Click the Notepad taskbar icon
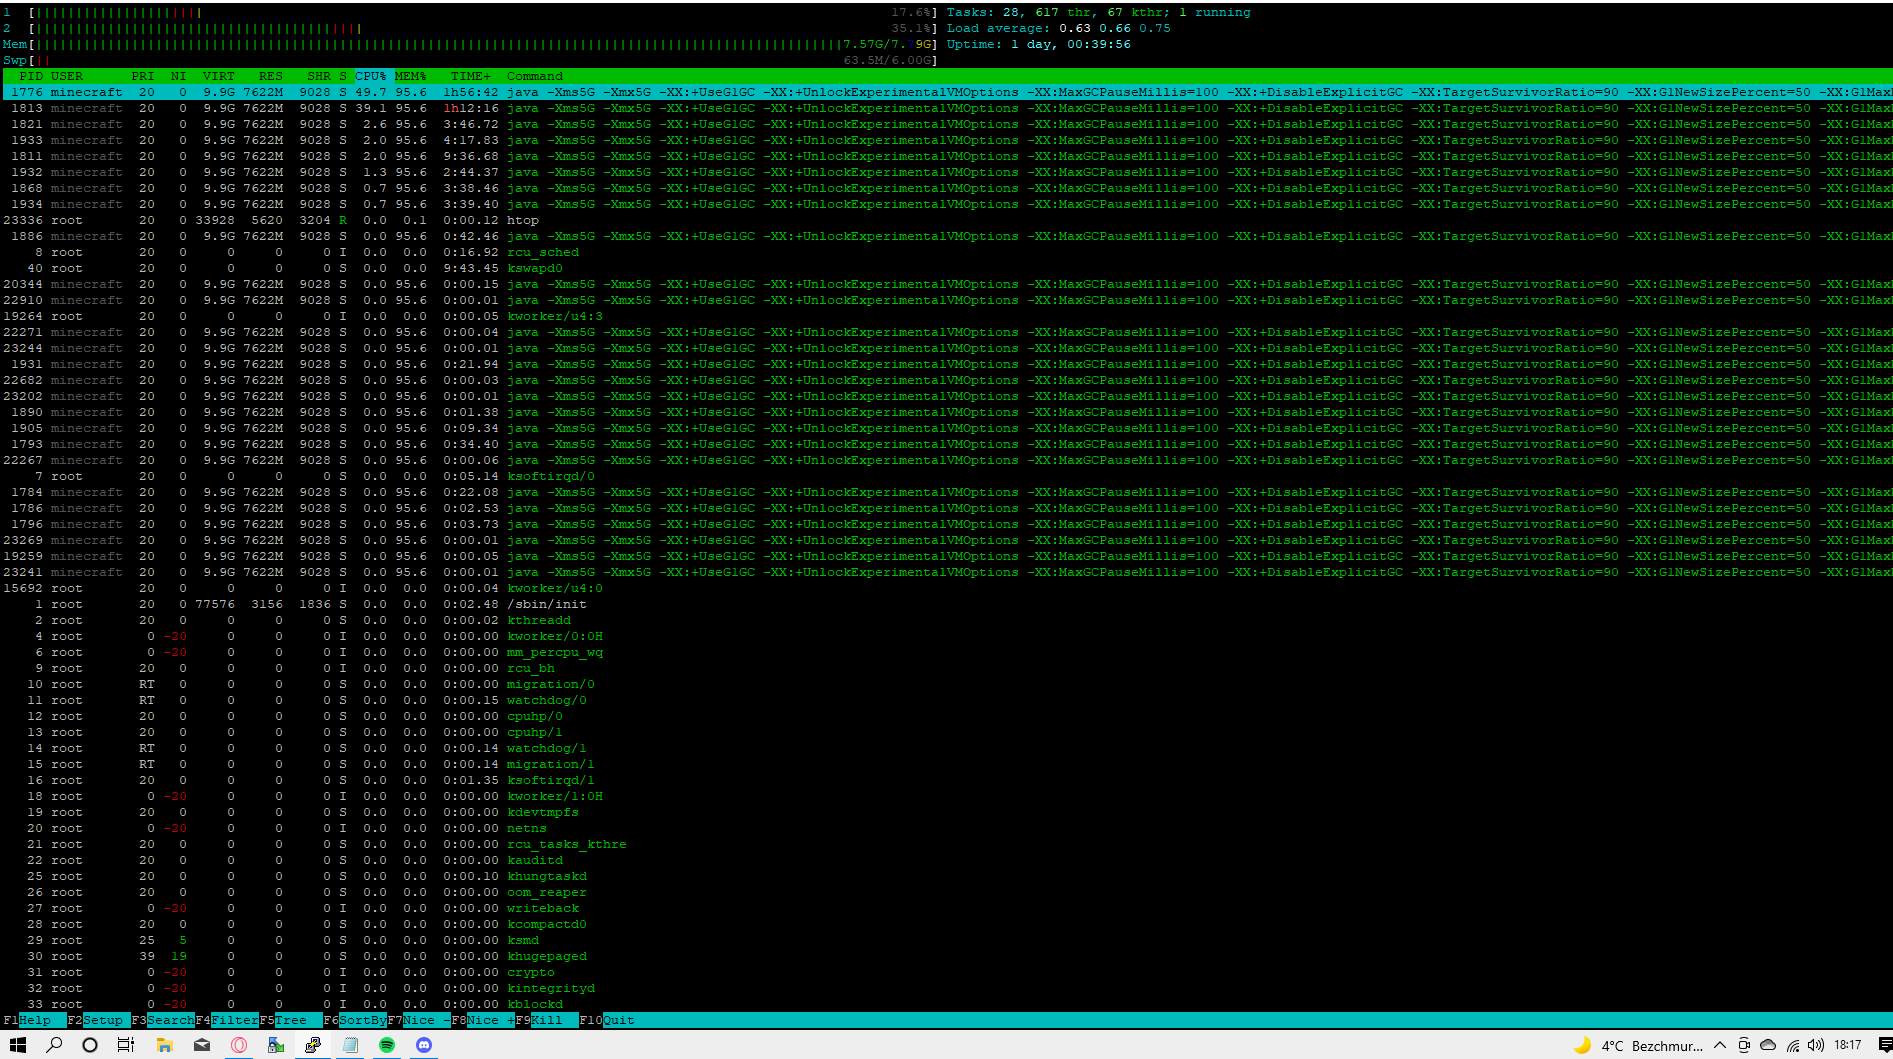 coord(350,1045)
